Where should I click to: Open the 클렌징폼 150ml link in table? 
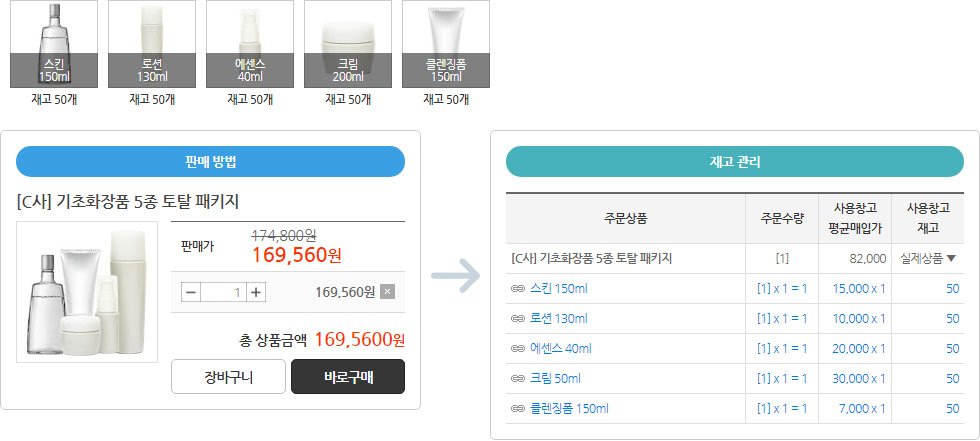point(569,409)
